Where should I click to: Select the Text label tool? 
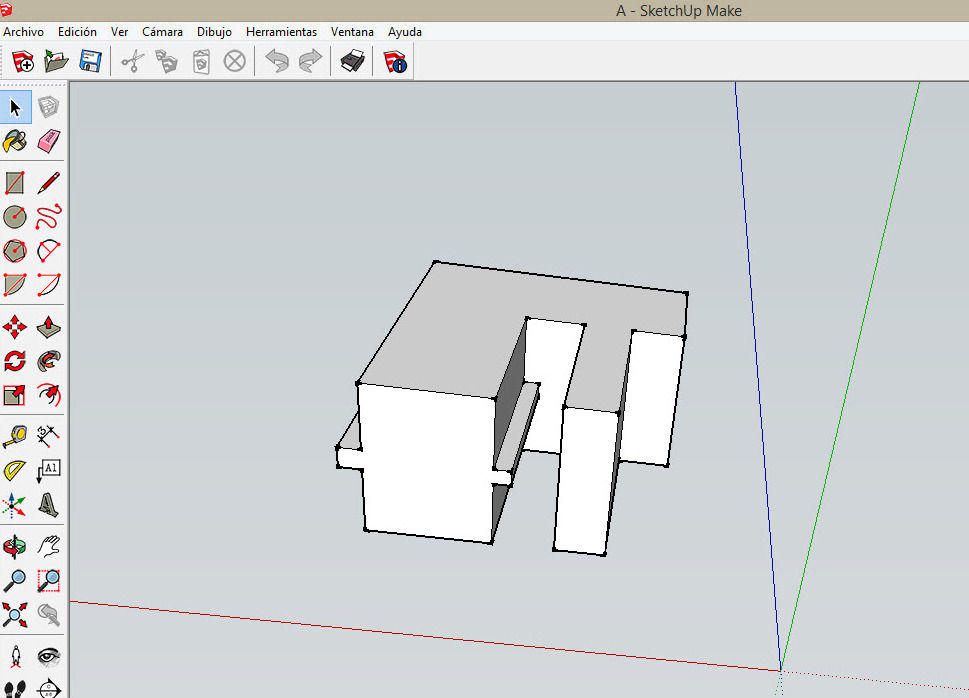(48, 470)
